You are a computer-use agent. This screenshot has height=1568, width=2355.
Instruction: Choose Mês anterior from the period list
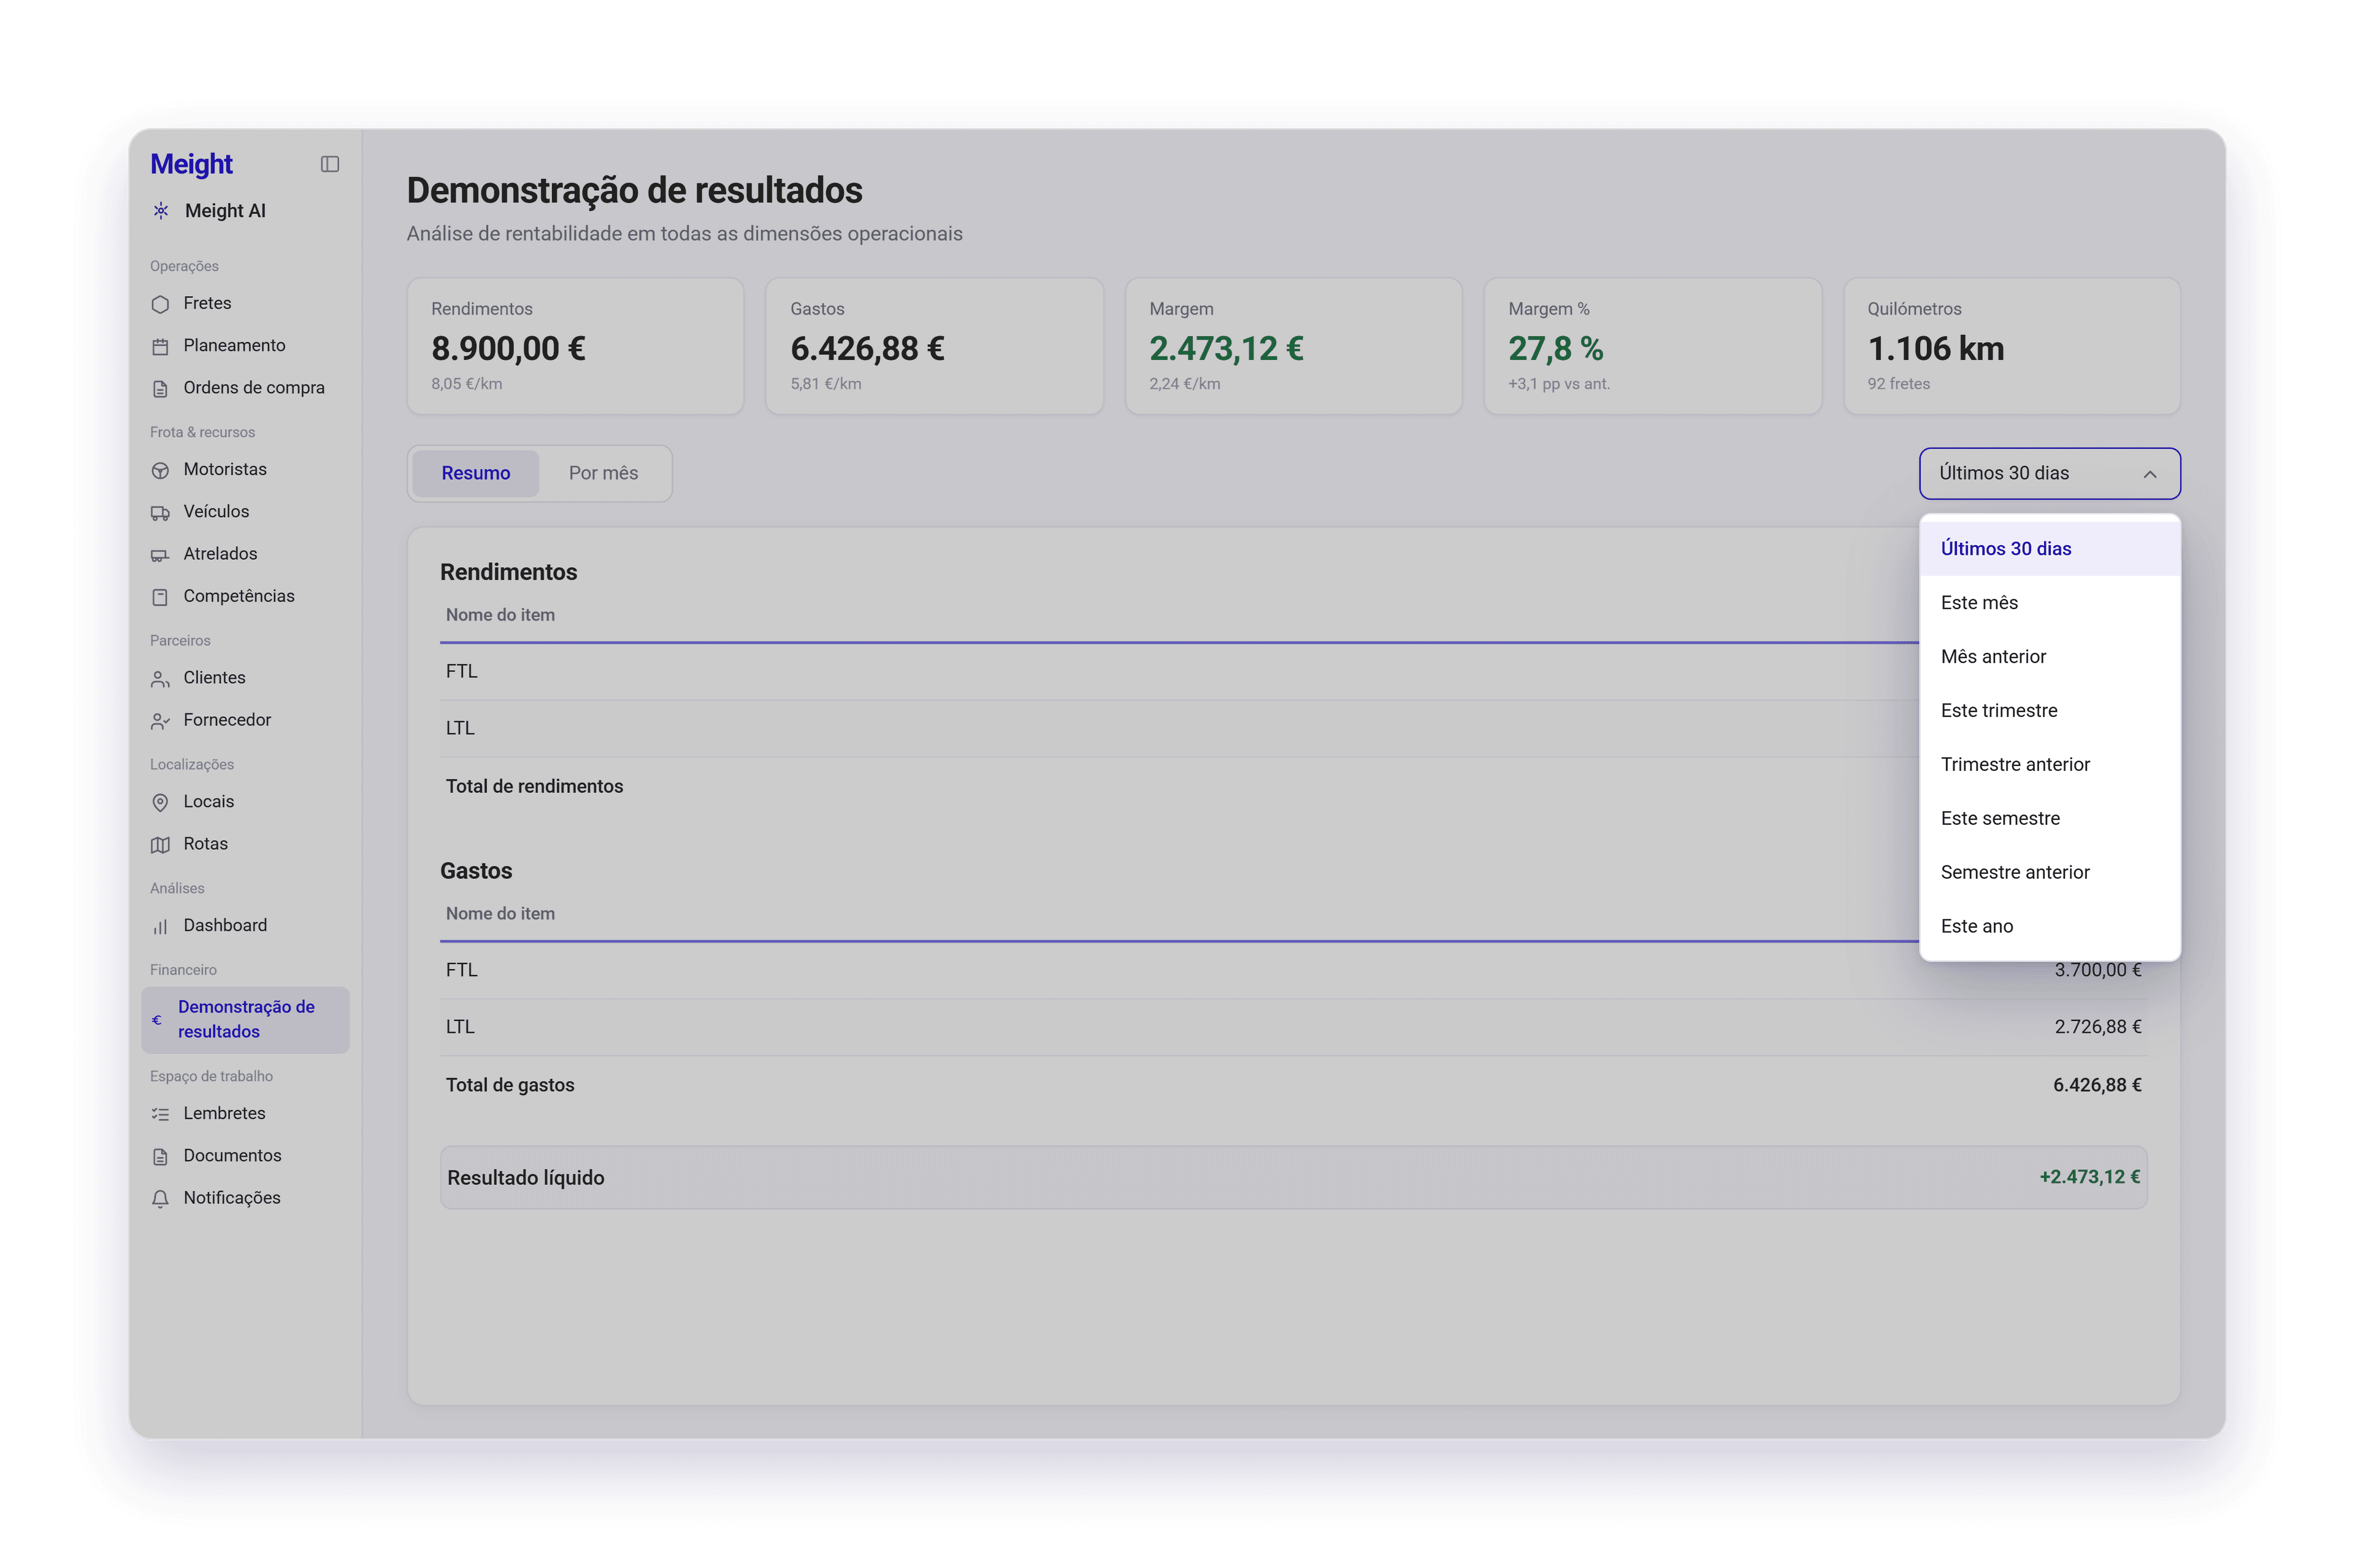tap(2049, 656)
